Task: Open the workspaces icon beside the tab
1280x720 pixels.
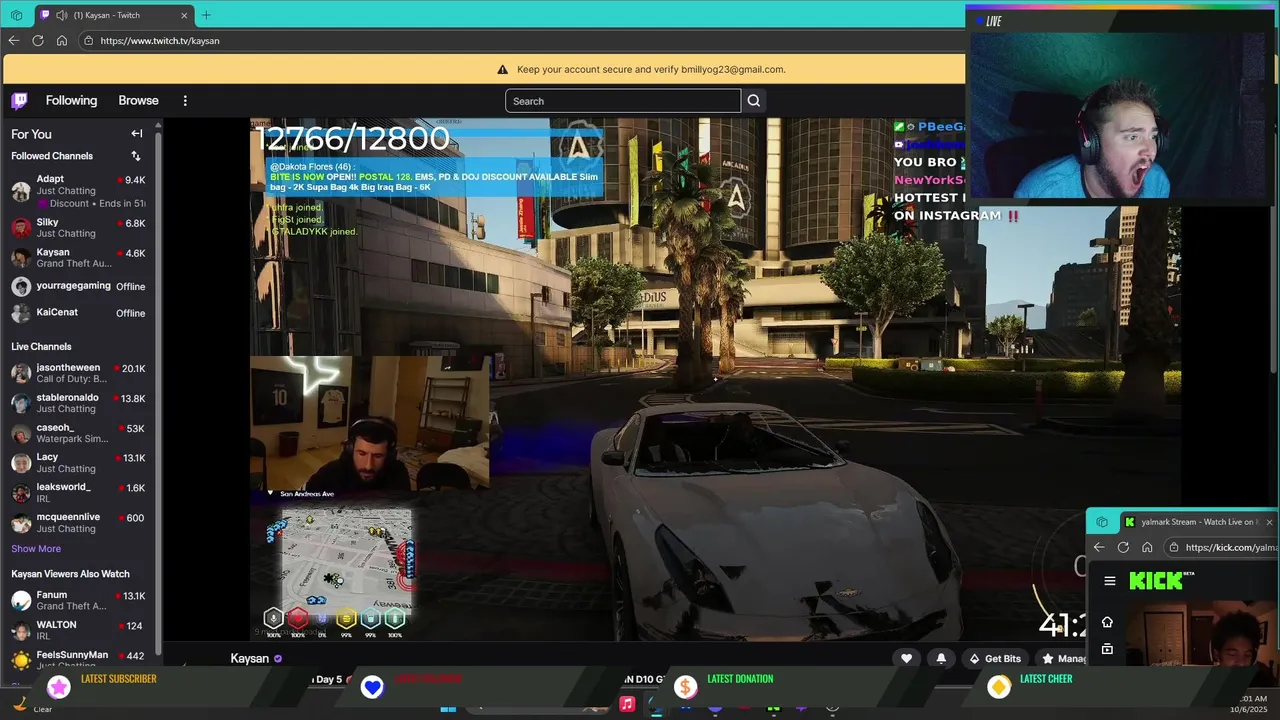Action: (16, 15)
